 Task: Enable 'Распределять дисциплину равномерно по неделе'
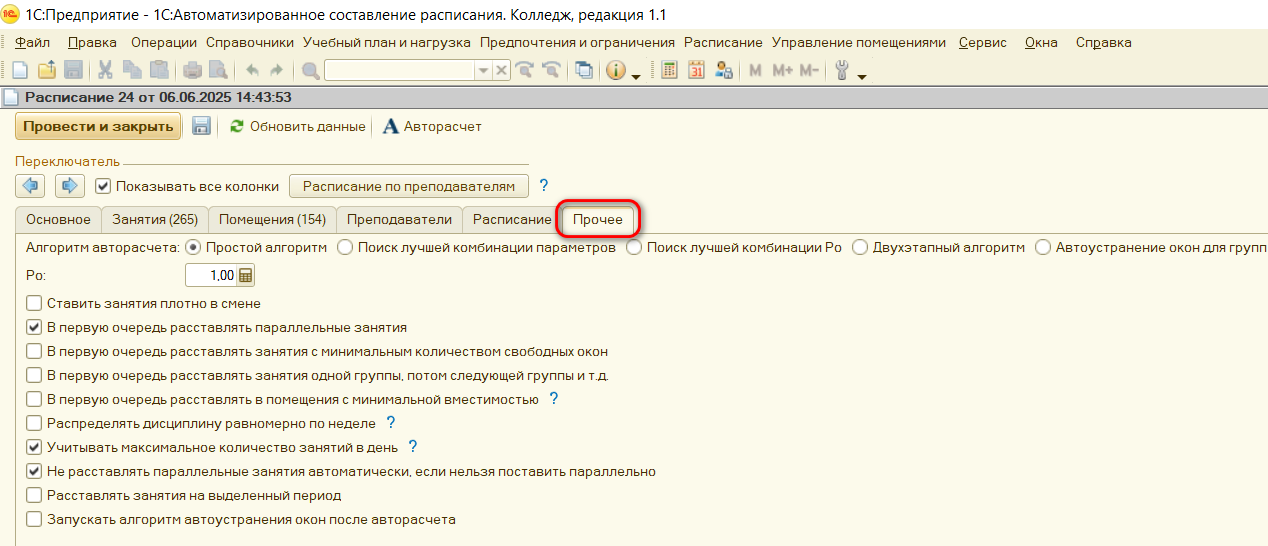pos(34,423)
